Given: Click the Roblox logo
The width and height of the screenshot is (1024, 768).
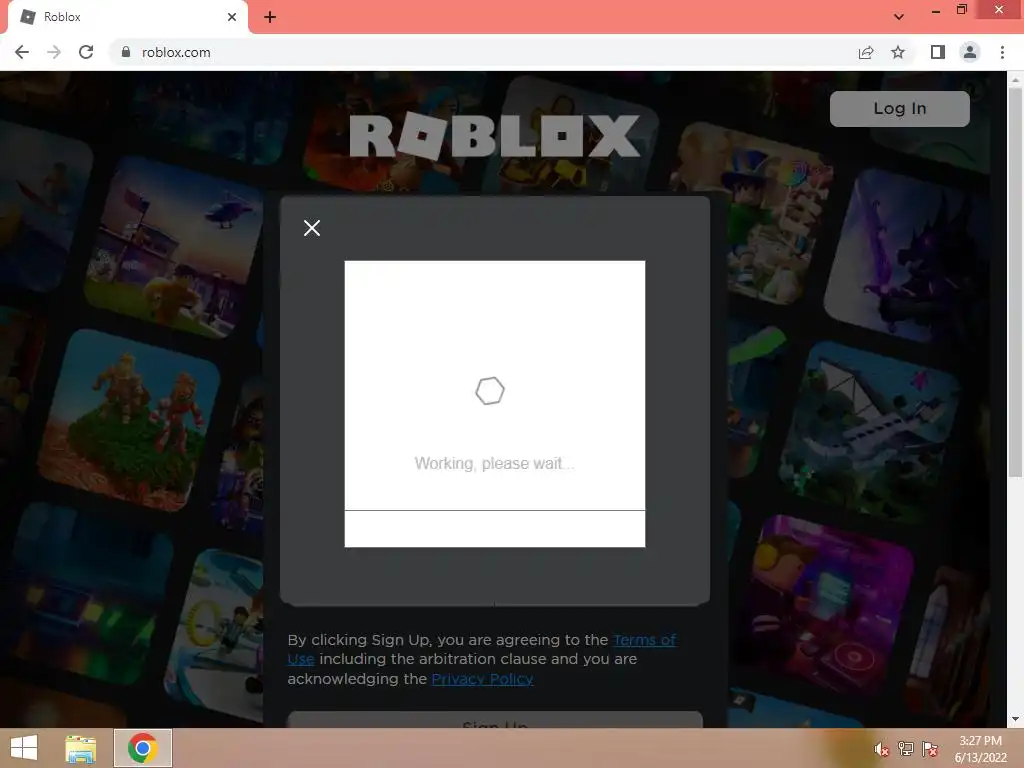Looking at the screenshot, I should click(494, 136).
